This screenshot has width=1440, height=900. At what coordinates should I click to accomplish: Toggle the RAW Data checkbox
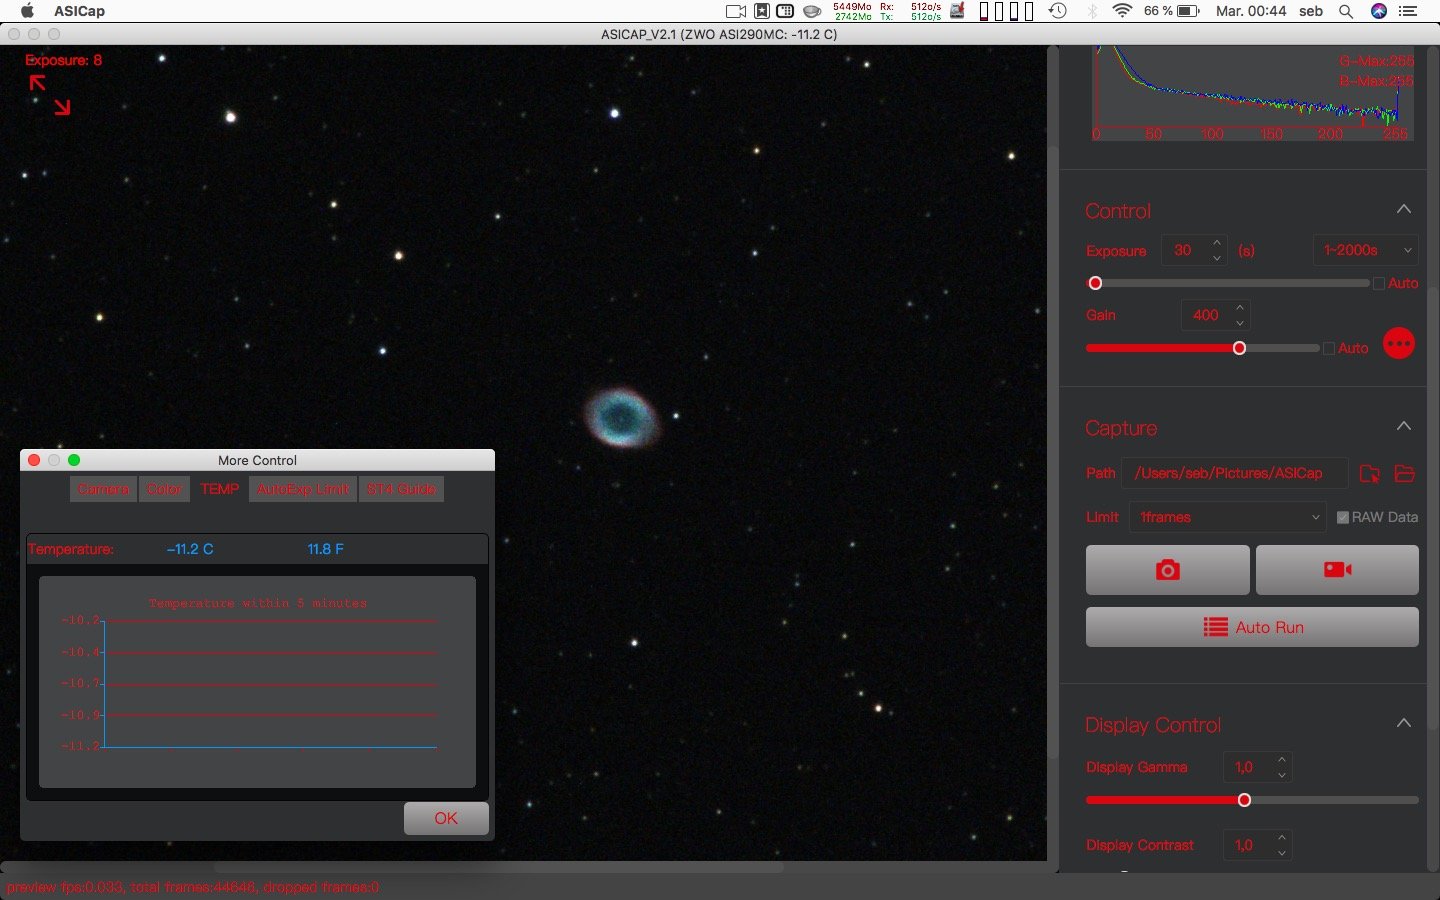click(1343, 517)
